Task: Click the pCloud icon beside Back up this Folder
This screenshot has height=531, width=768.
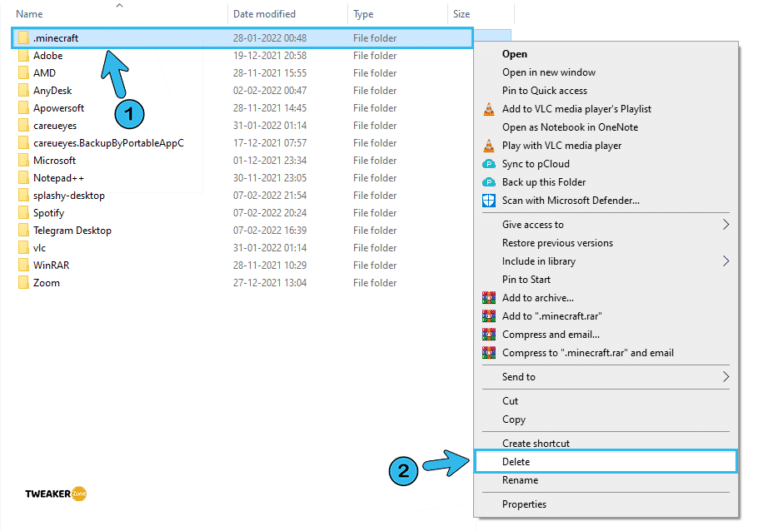Action: coord(489,182)
